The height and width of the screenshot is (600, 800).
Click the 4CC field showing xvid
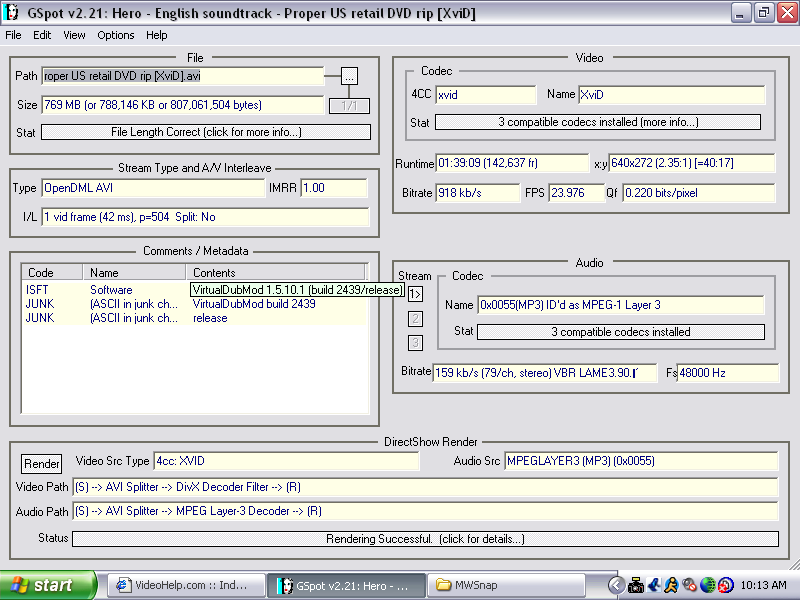[486, 95]
